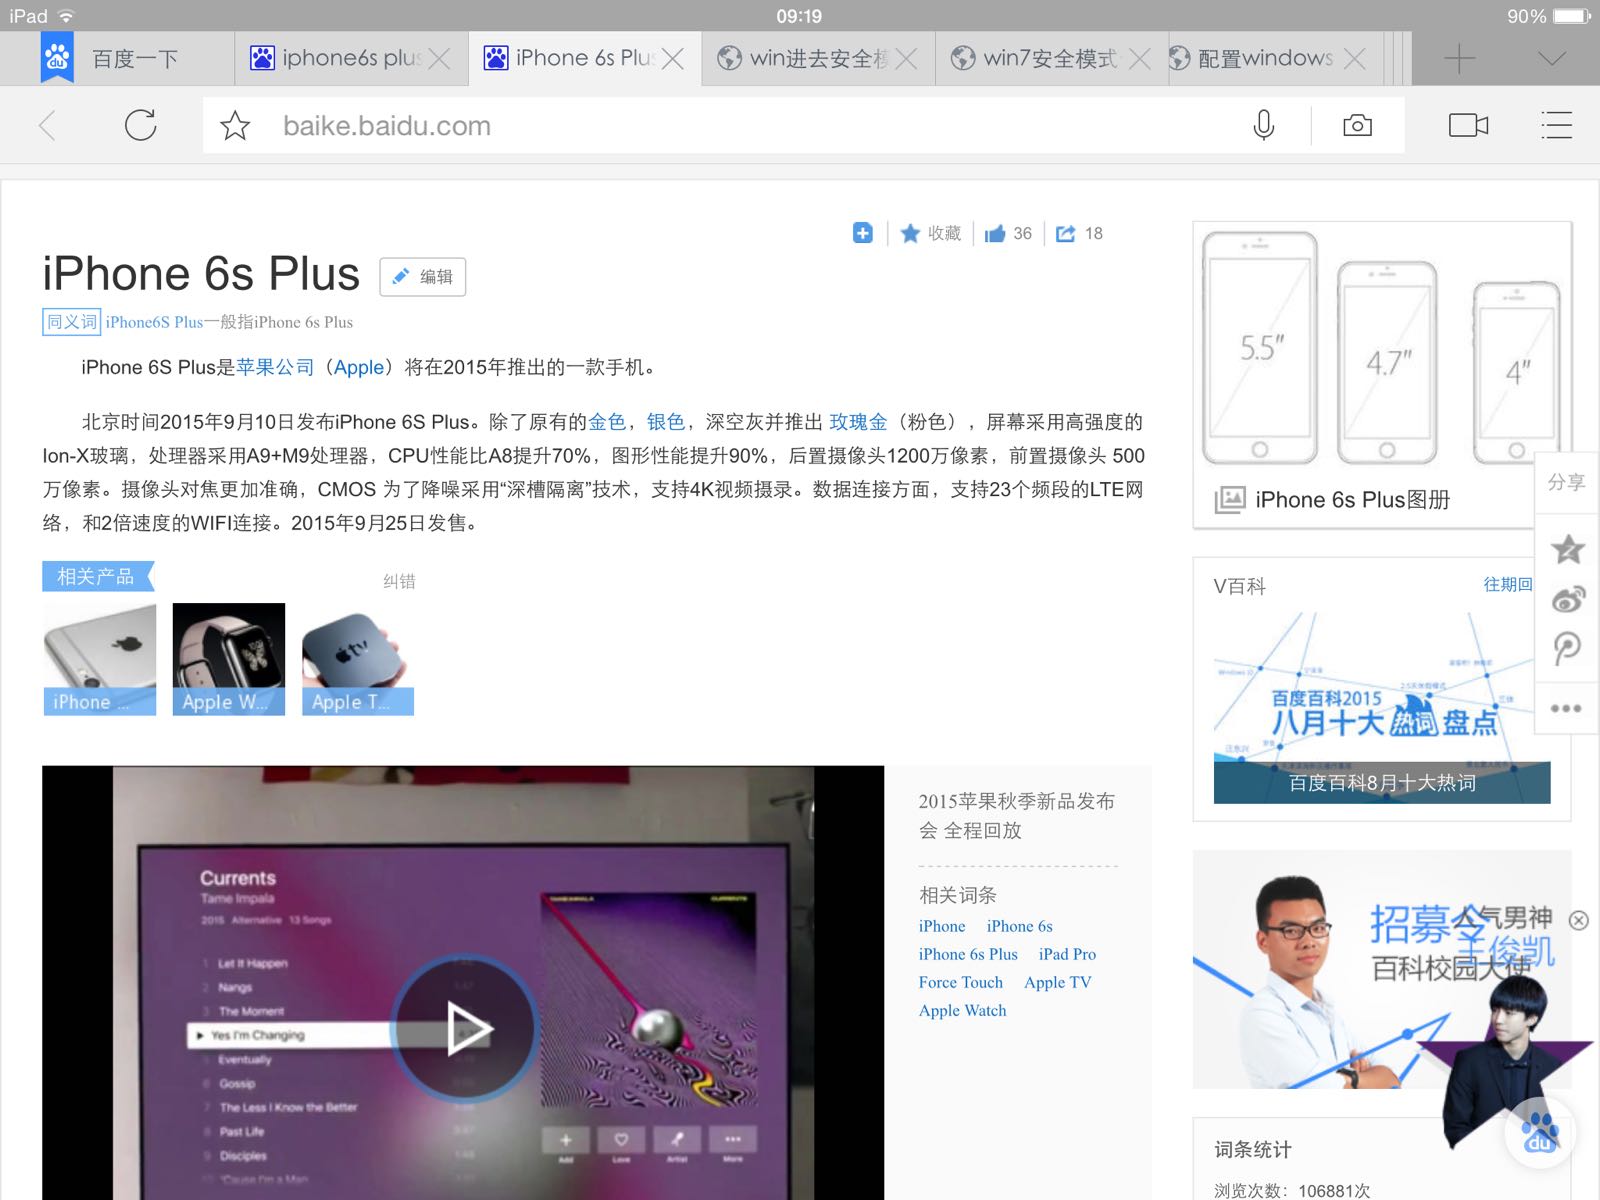The image size is (1600, 1200).
Task: Open more share options ellipsis icon
Action: click(x=1566, y=708)
